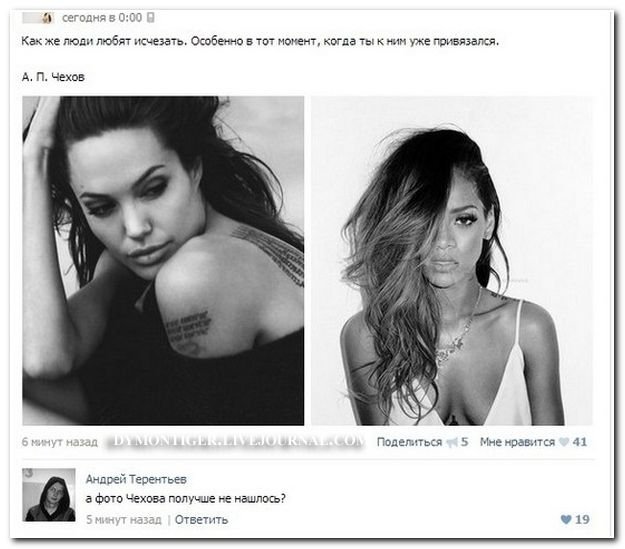The image size is (625, 549).
Task: View the post's 41 likes count
Action: (580, 442)
